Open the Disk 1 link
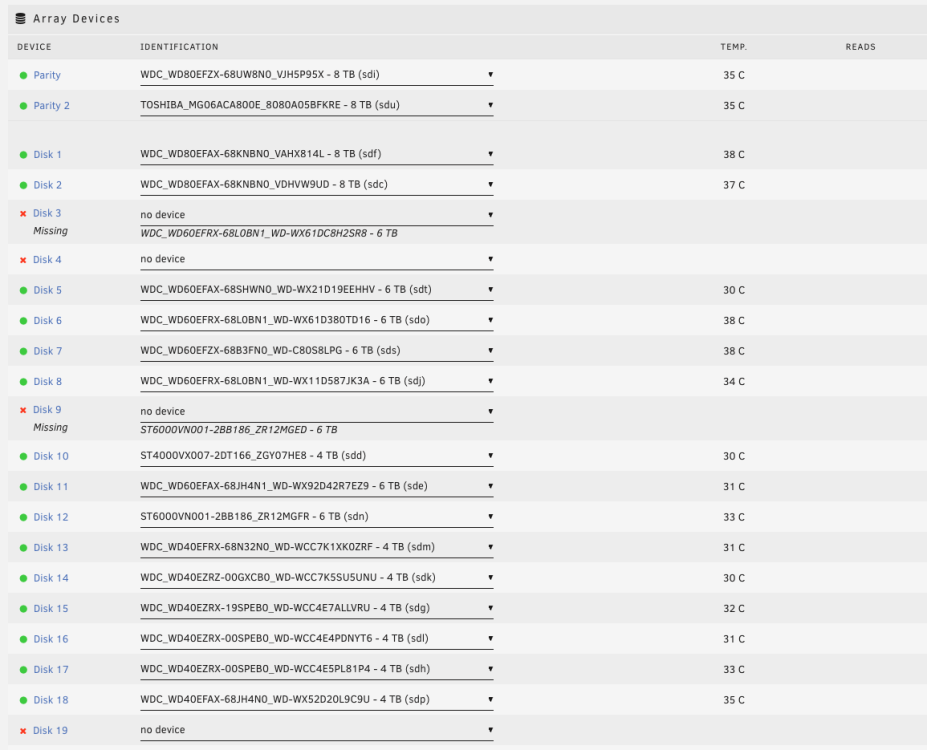This screenshot has height=750, width=927. coord(47,155)
